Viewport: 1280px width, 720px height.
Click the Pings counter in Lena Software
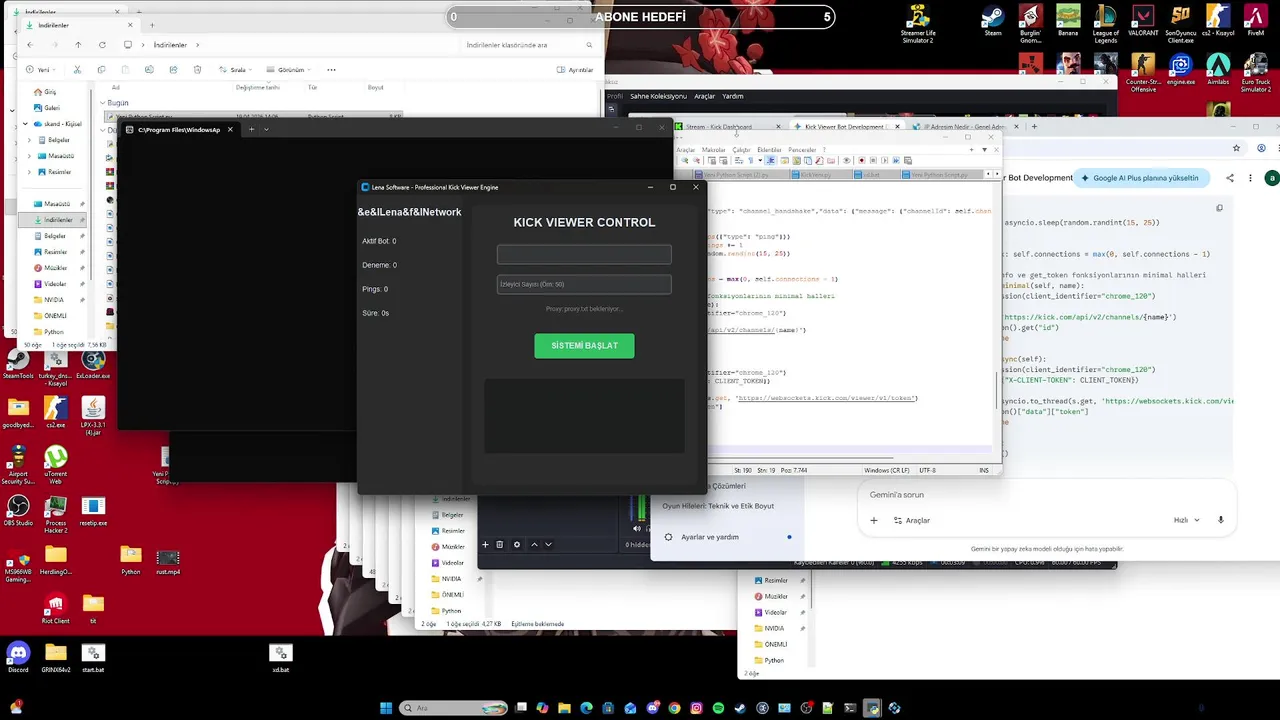[x=375, y=289]
